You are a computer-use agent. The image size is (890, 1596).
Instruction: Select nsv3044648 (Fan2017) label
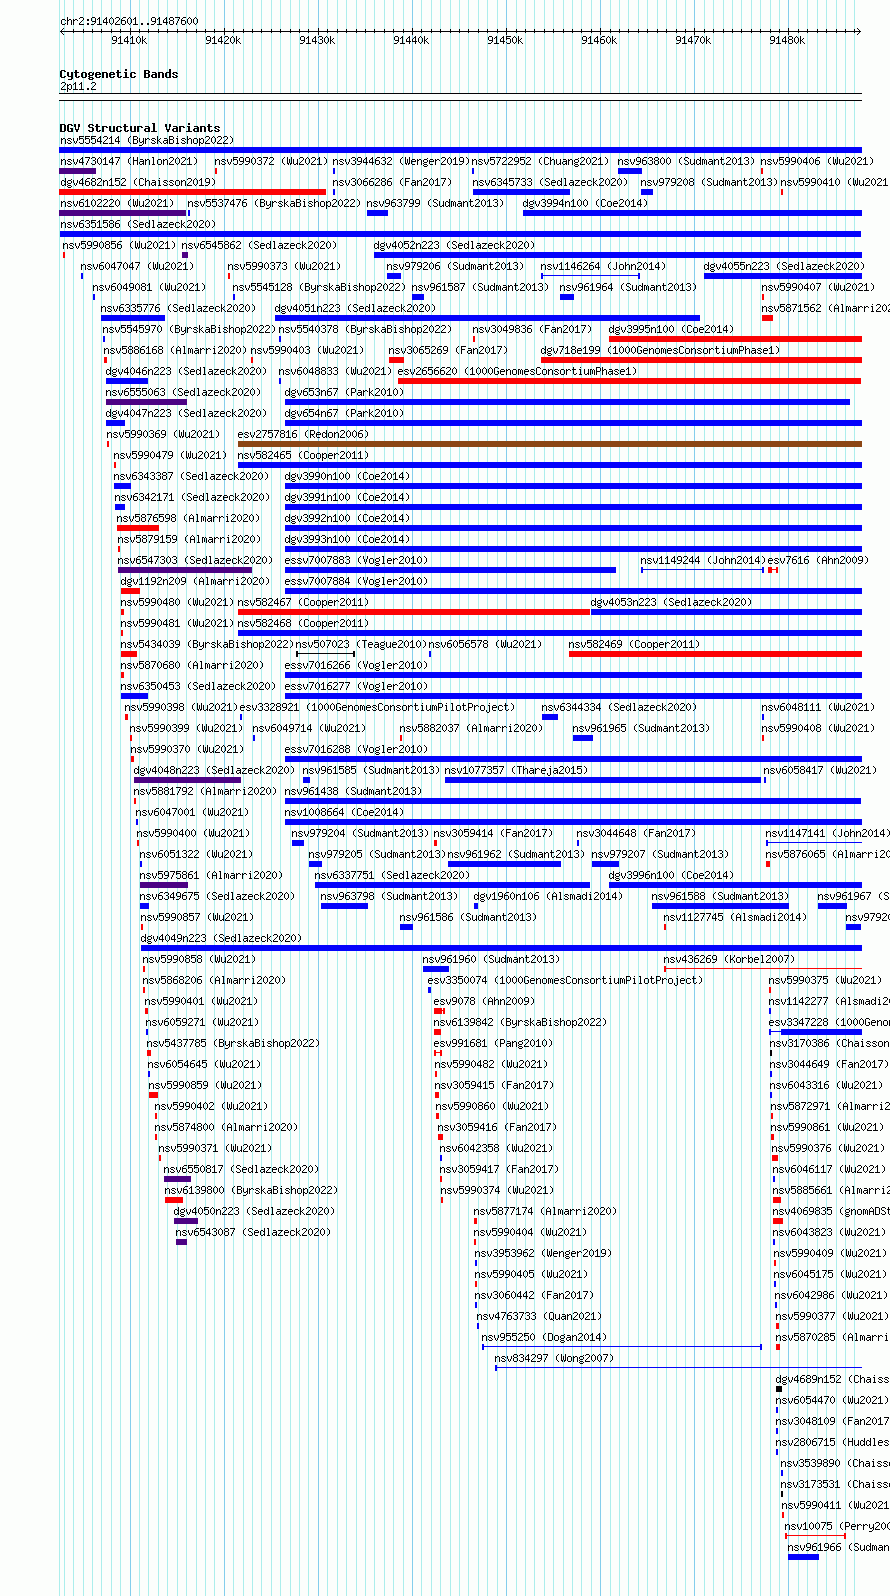pos(636,833)
